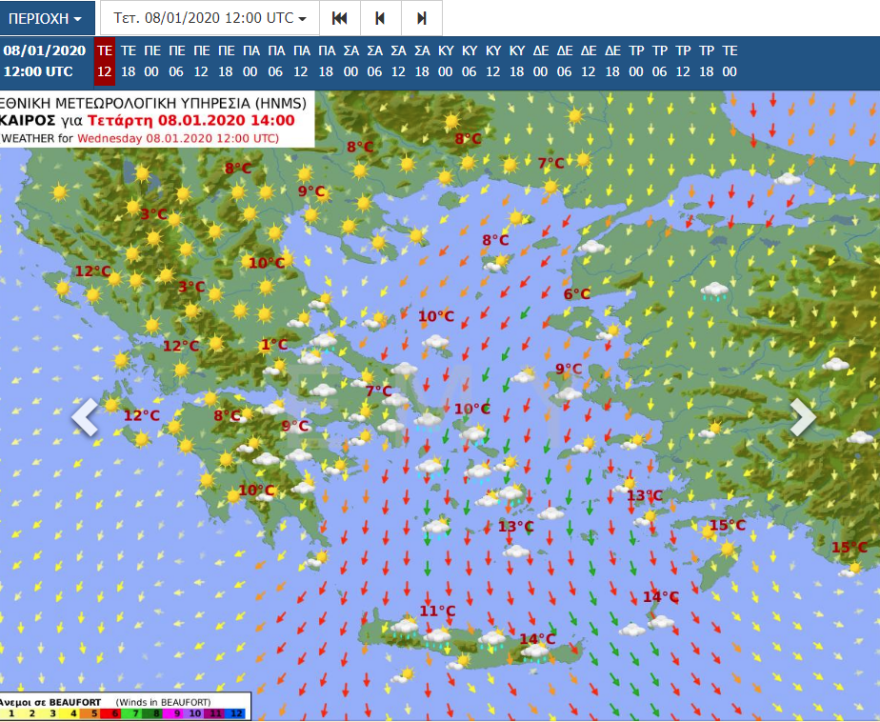Choose ΚΥ 00 in the timeline
This screenshot has width=880, height=722.
pyautogui.click(x=446, y=61)
